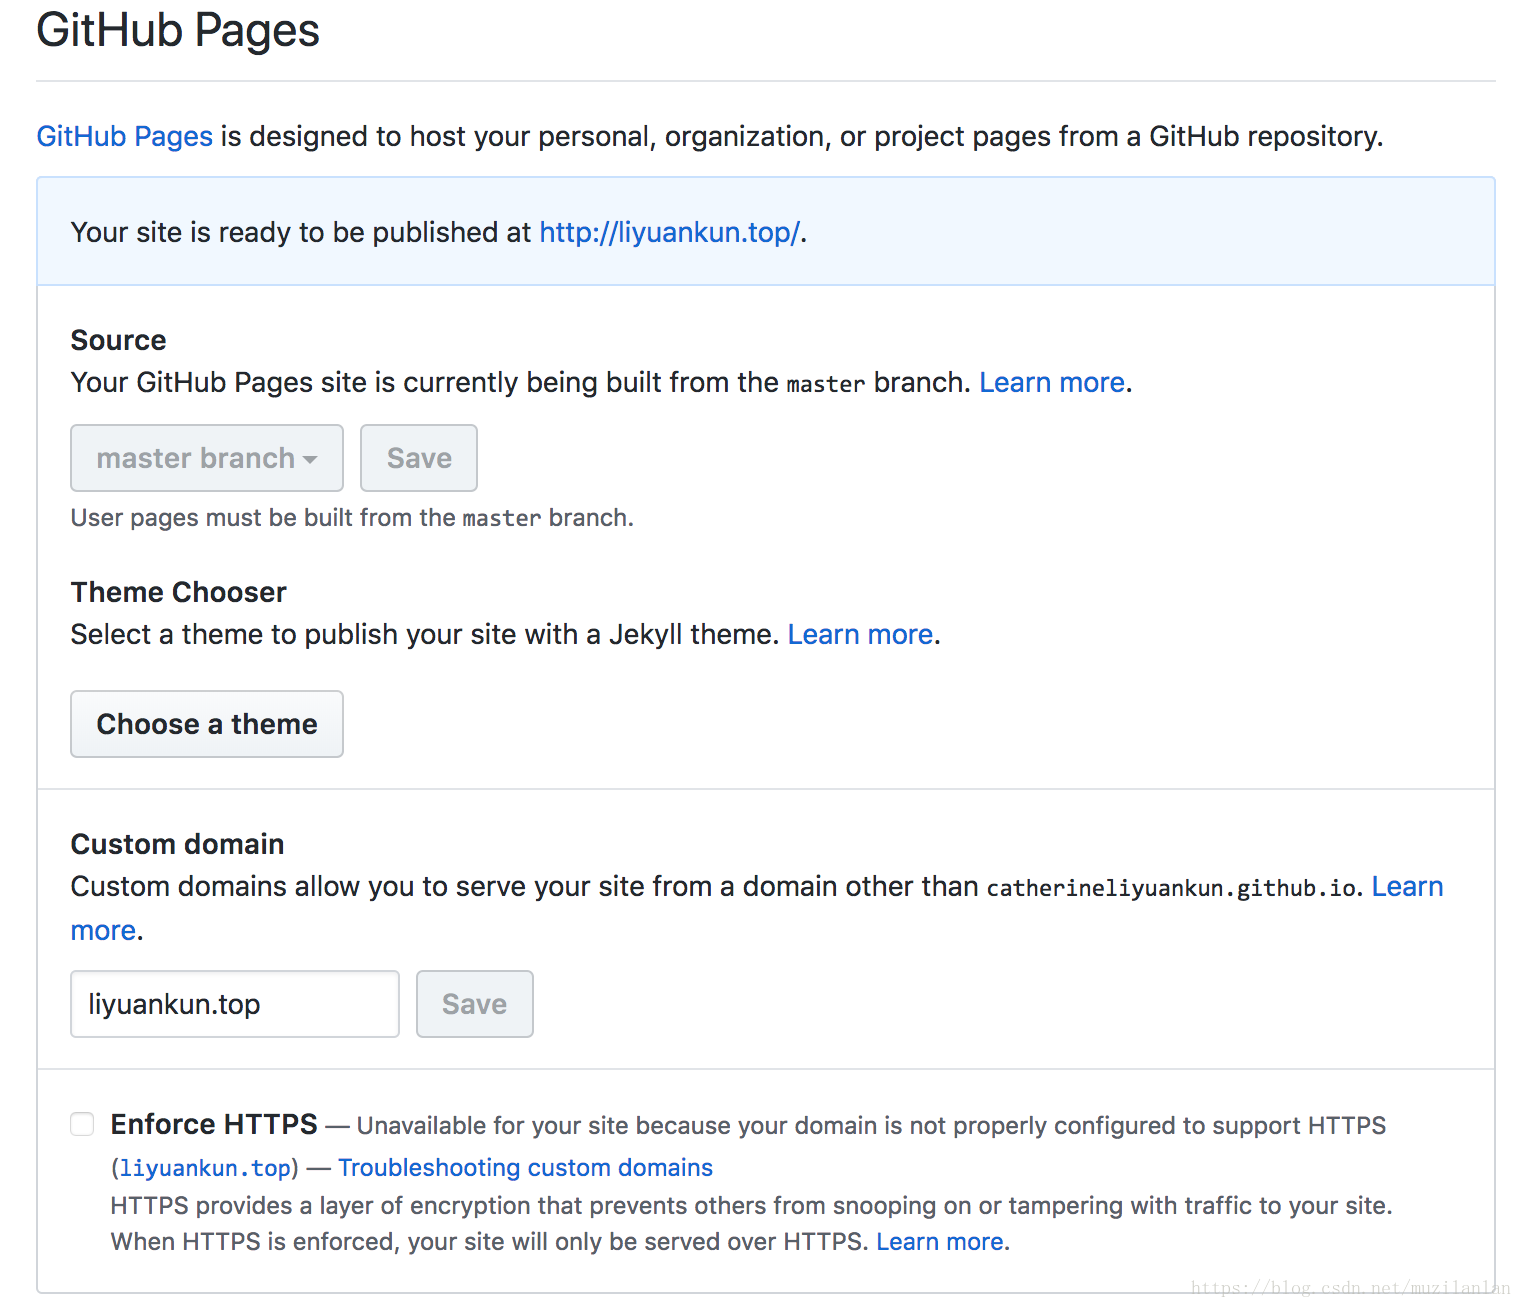1522x1308 pixels.
Task: Toggle the Enforce HTTPS checkbox
Action: [82, 1124]
